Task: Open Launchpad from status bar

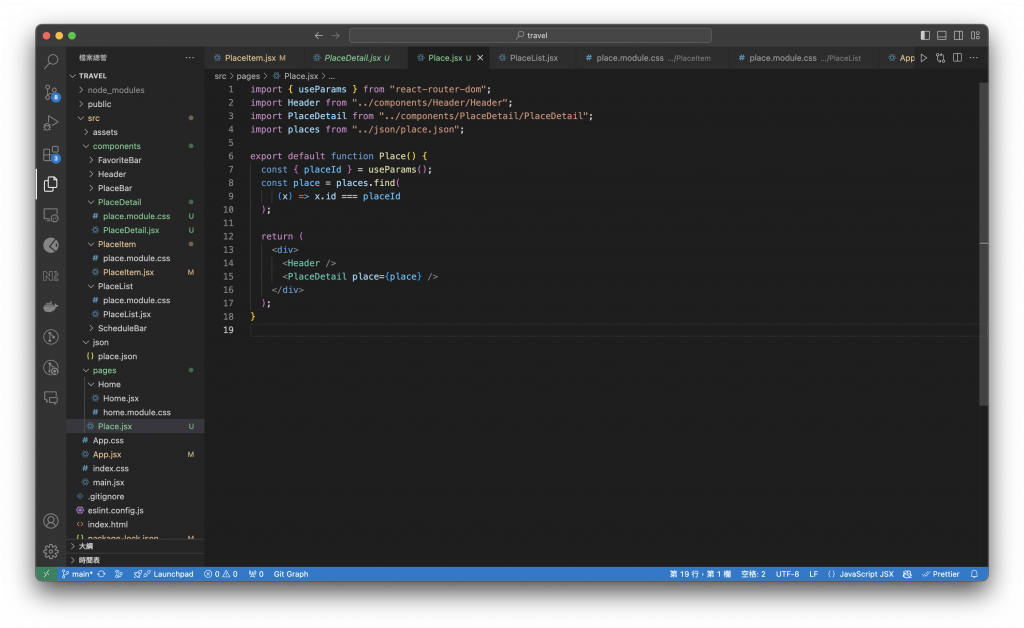Action: [x=164, y=574]
